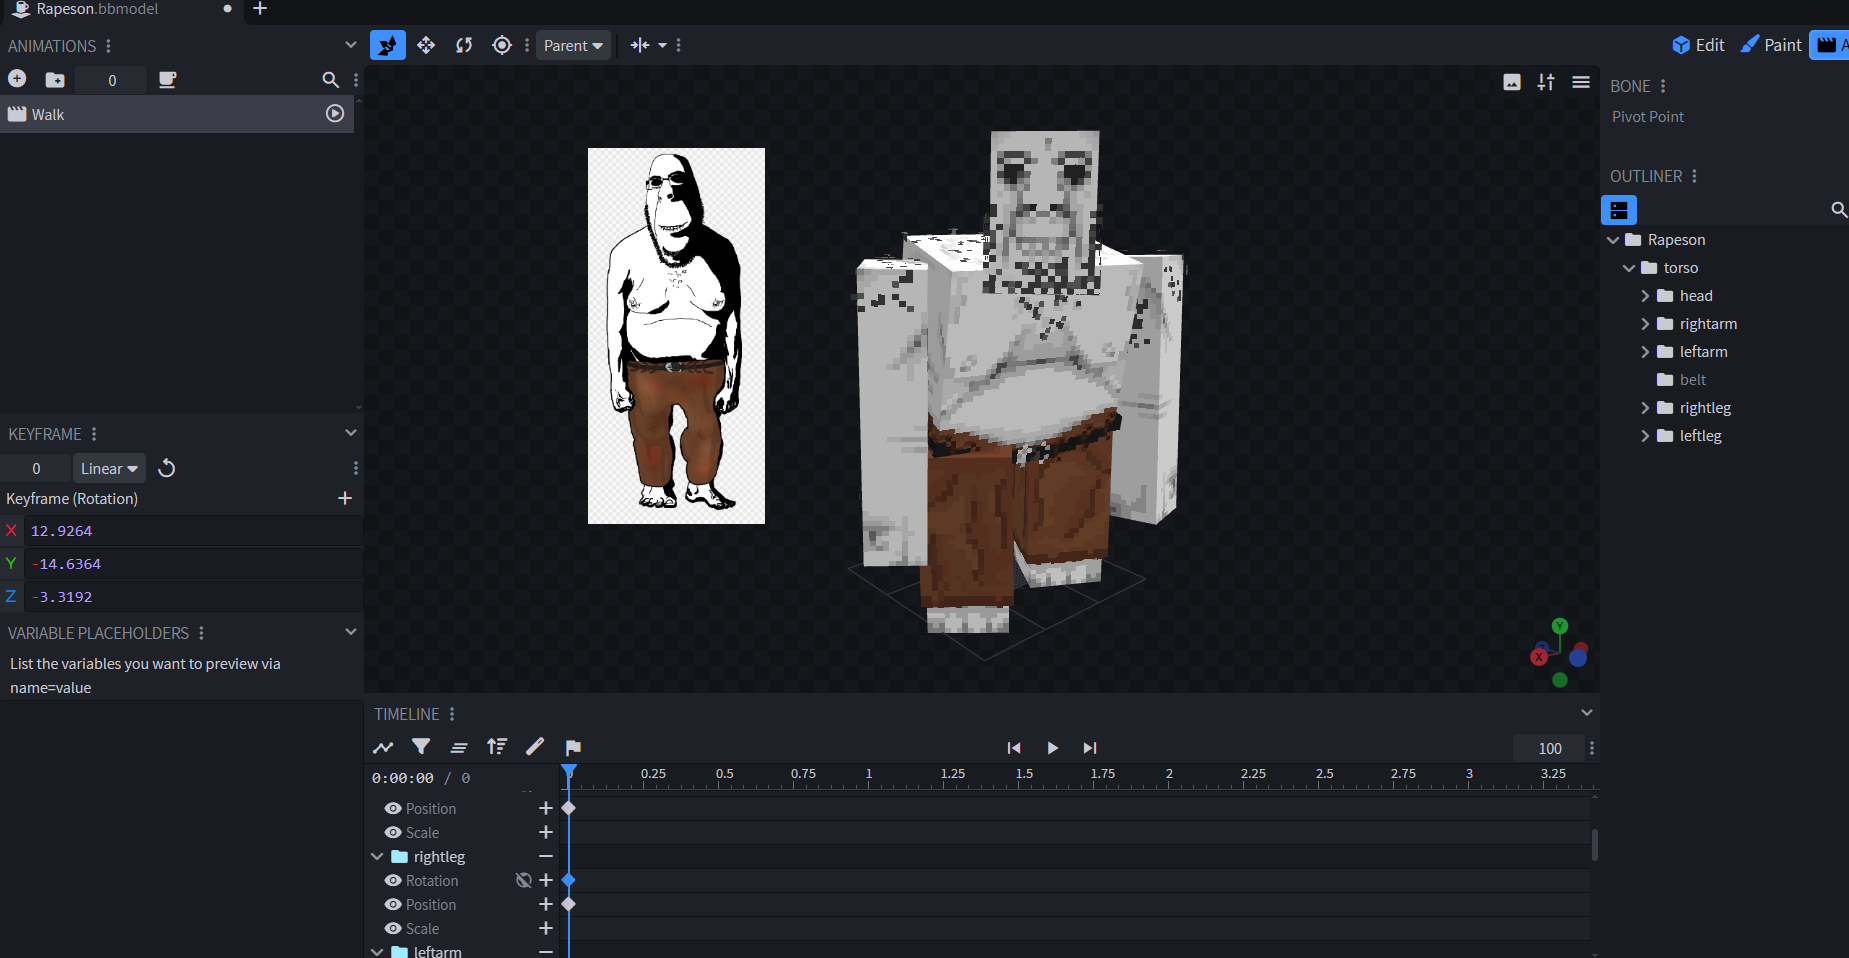Image resolution: width=1849 pixels, height=958 pixels.
Task: Click the timeline flag marker icon
Action: tap(573, 747)
